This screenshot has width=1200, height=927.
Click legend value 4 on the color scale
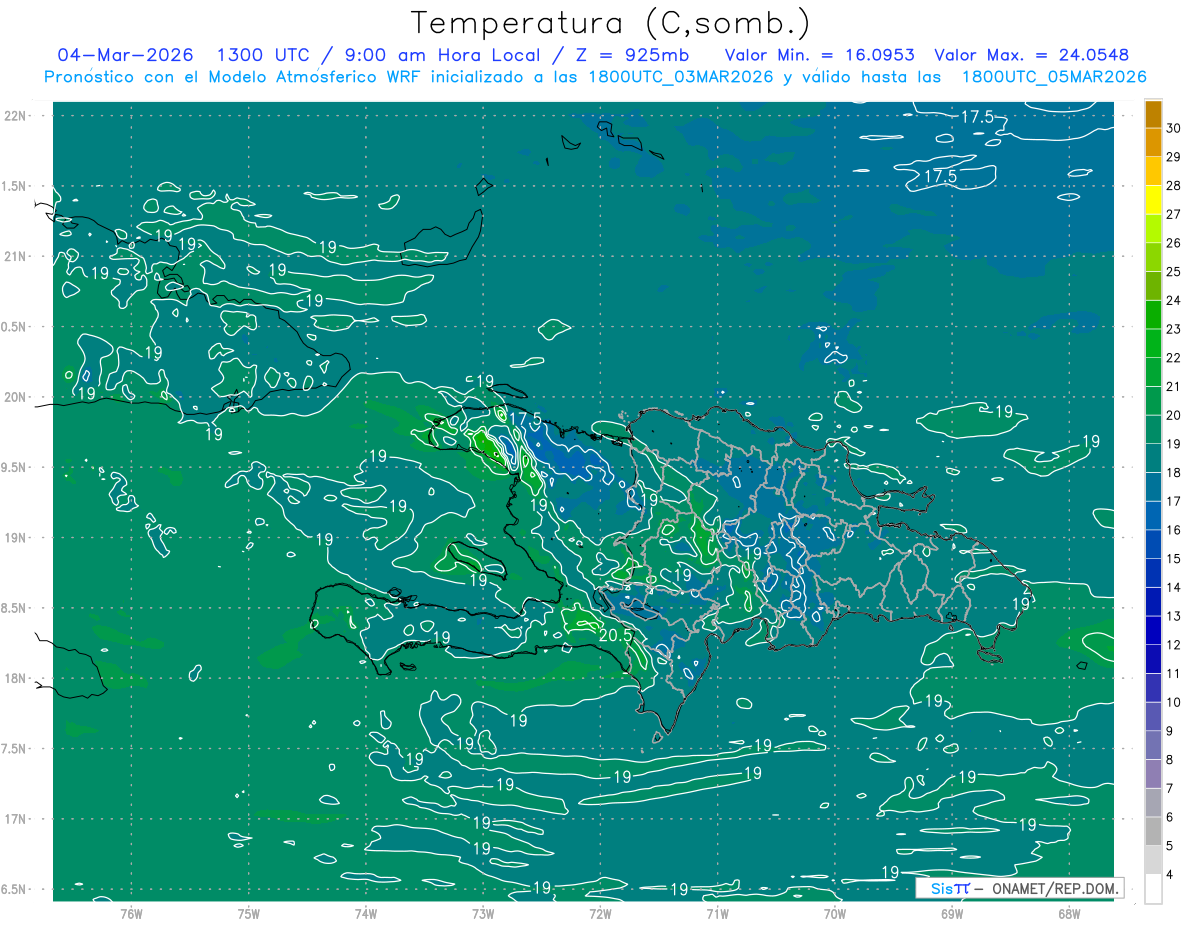(1172, 875)
